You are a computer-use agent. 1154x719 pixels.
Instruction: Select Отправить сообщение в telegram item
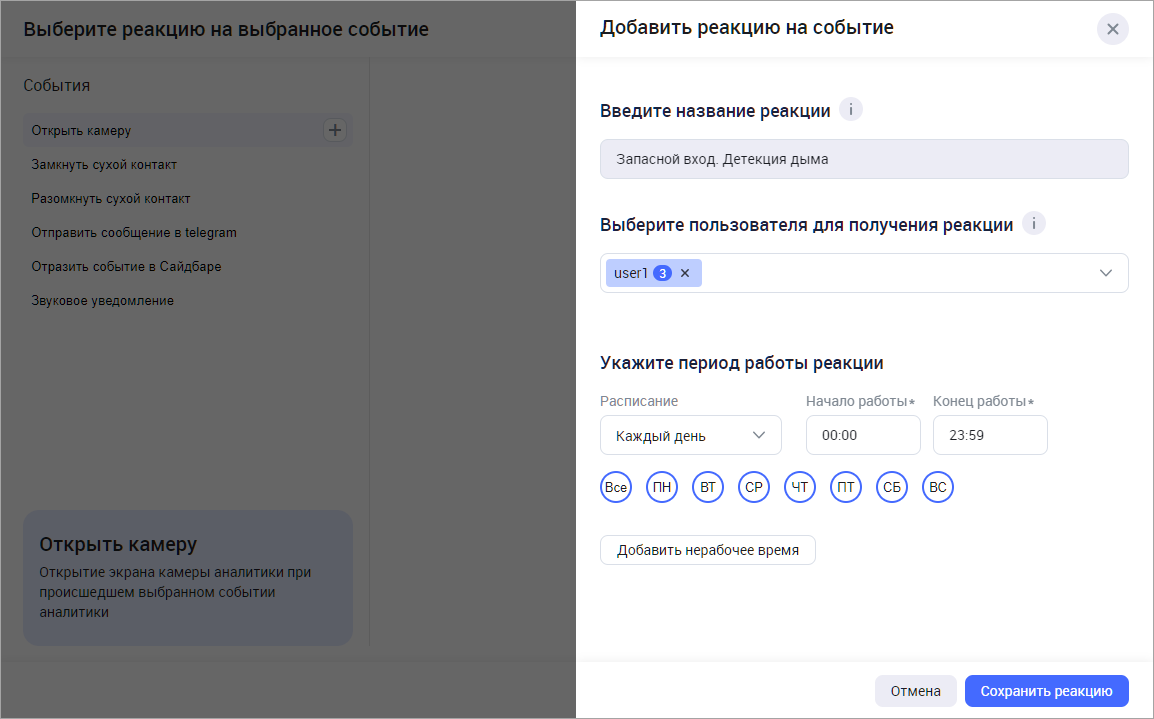[134, 232]
